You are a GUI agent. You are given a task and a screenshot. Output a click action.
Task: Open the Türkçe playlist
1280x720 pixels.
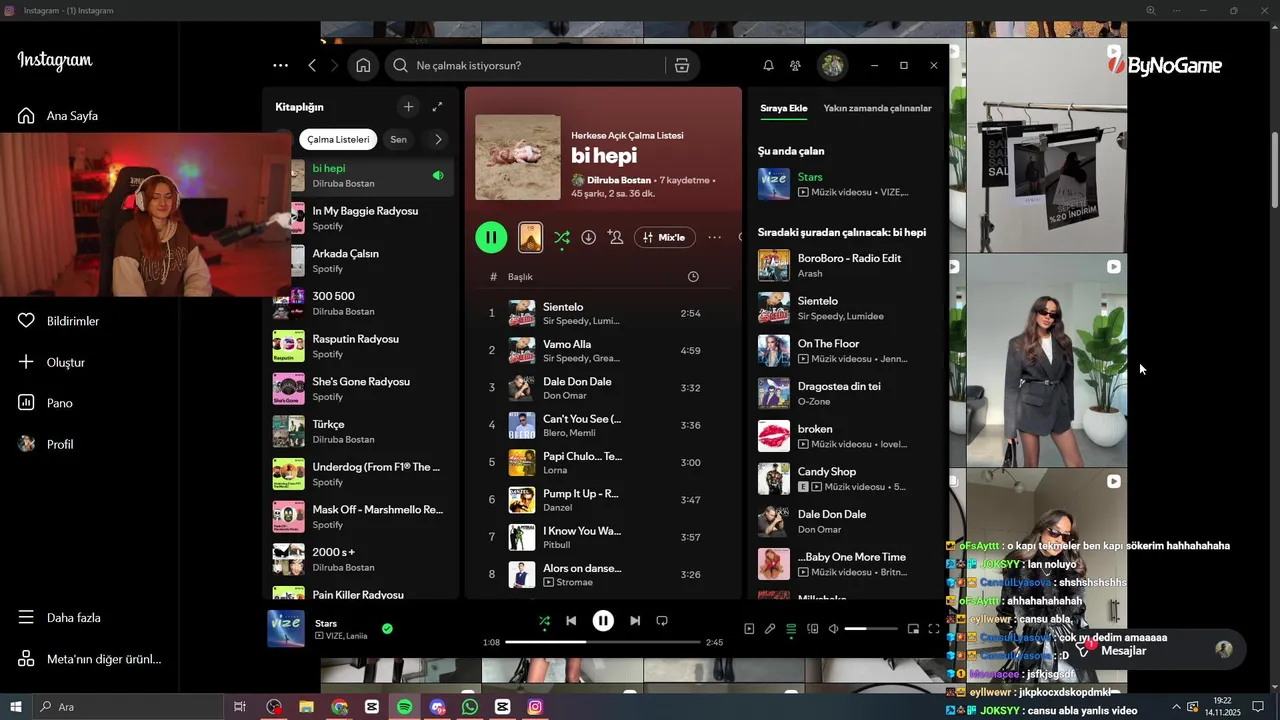(x=363, y=432)
